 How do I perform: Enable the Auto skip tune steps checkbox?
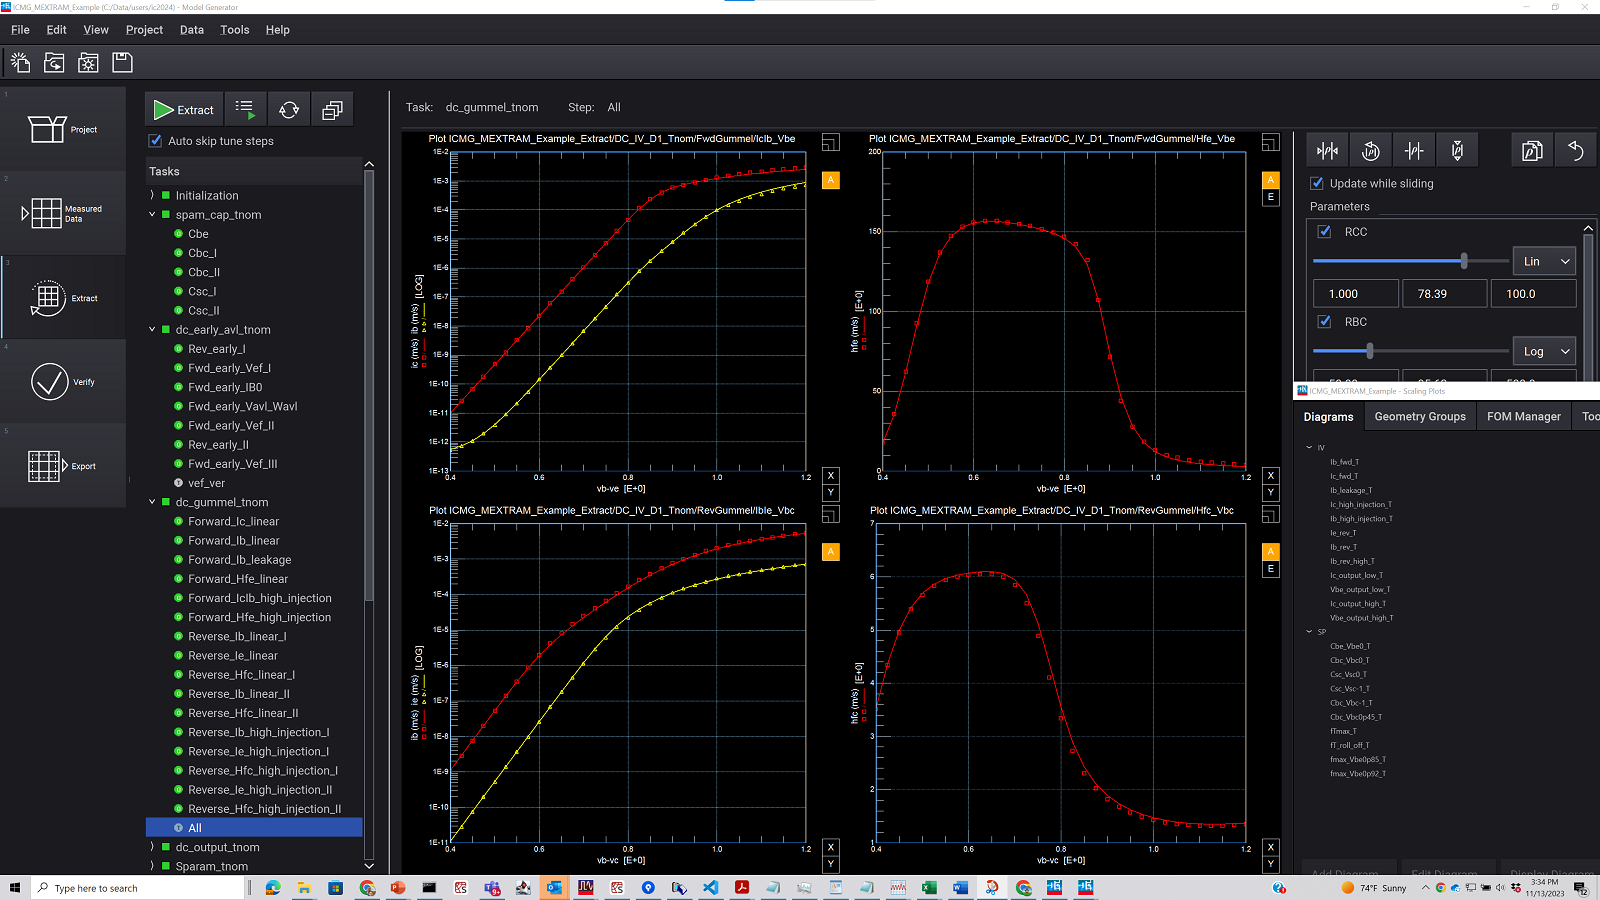point(154,141)
